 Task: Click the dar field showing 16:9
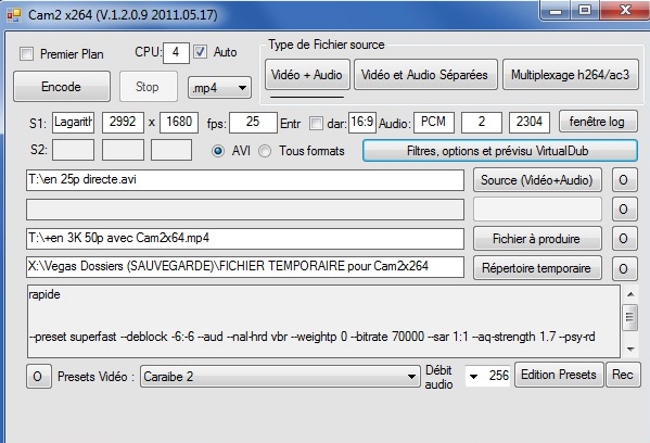click(x=362, y=123)
